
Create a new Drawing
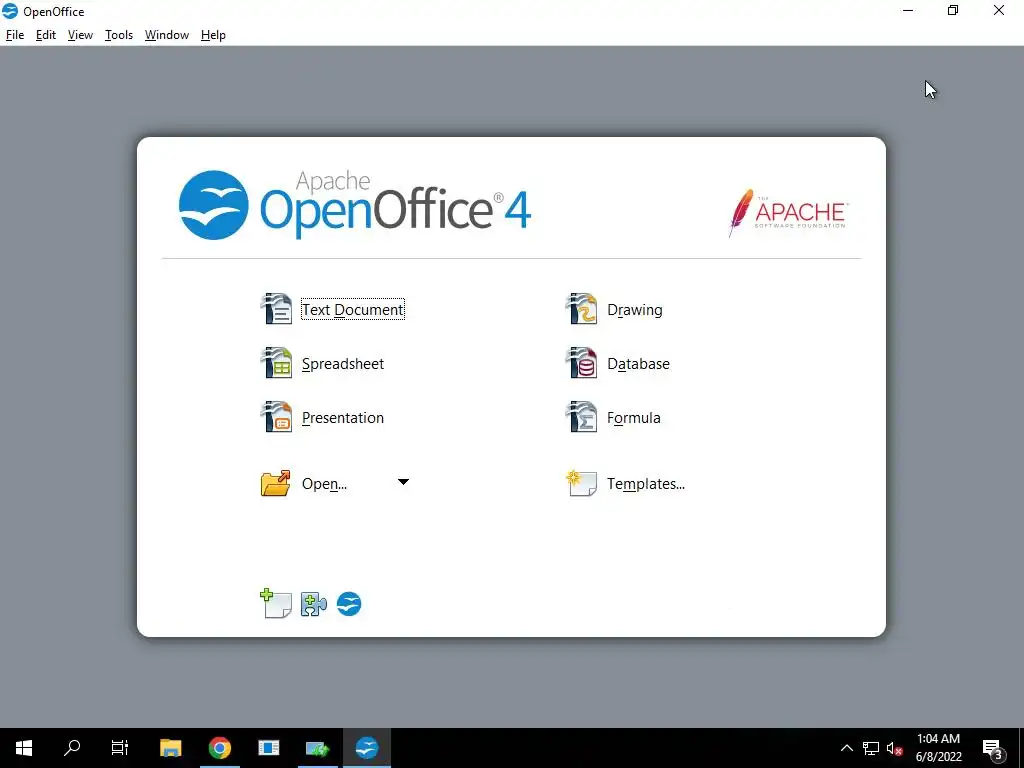pos(635,310)
